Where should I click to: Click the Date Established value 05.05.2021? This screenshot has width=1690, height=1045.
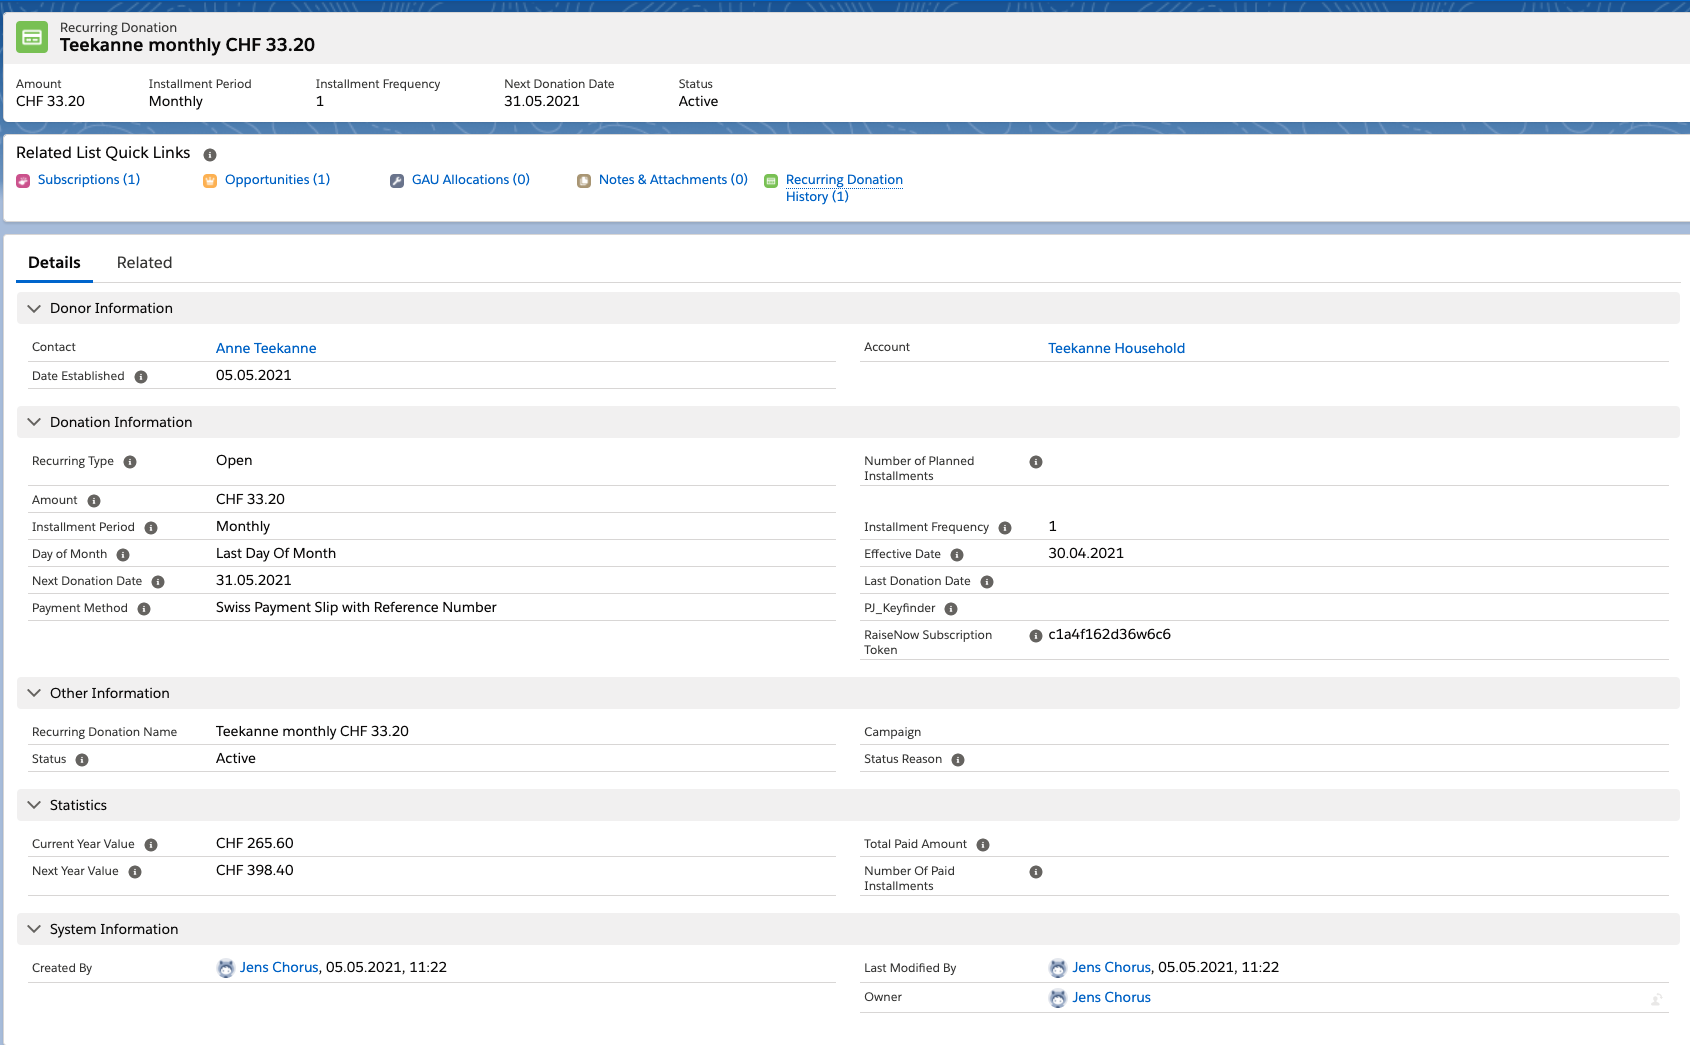[254, 376]
